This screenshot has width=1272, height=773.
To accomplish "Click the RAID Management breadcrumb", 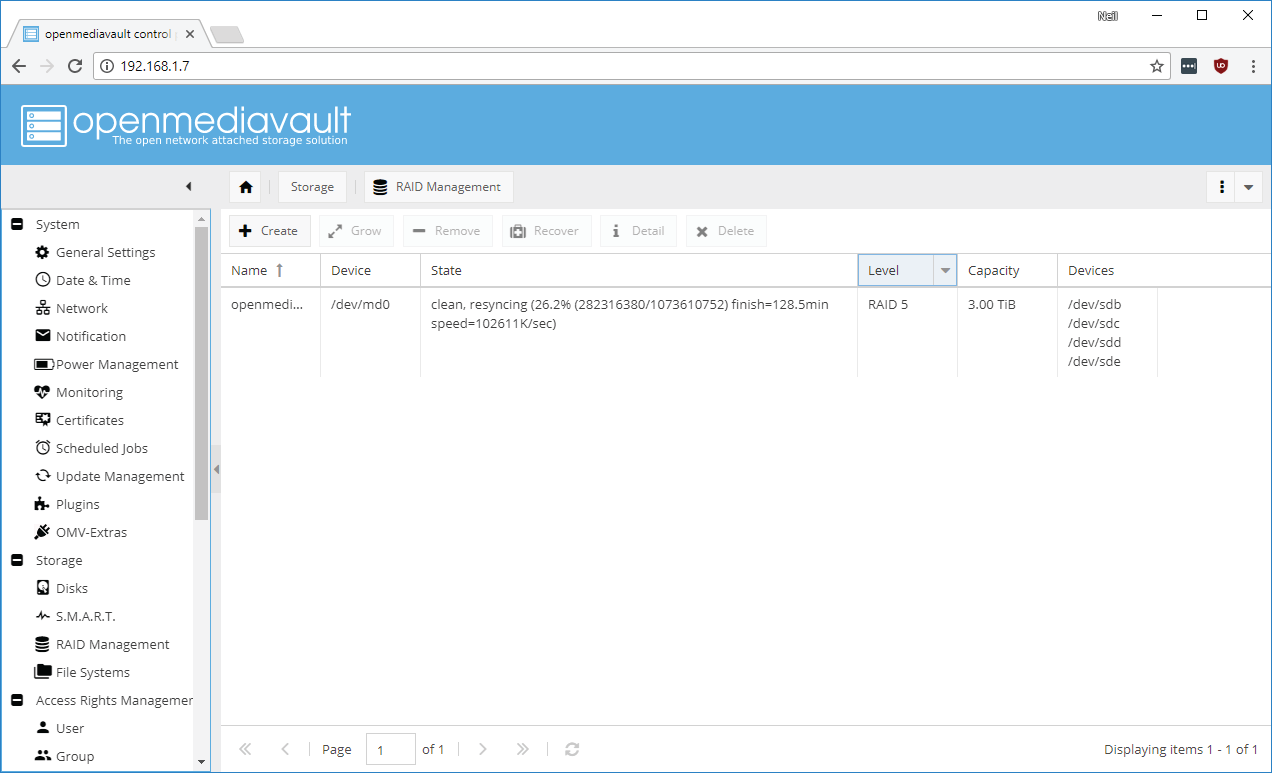I will [x=438, y=187].
